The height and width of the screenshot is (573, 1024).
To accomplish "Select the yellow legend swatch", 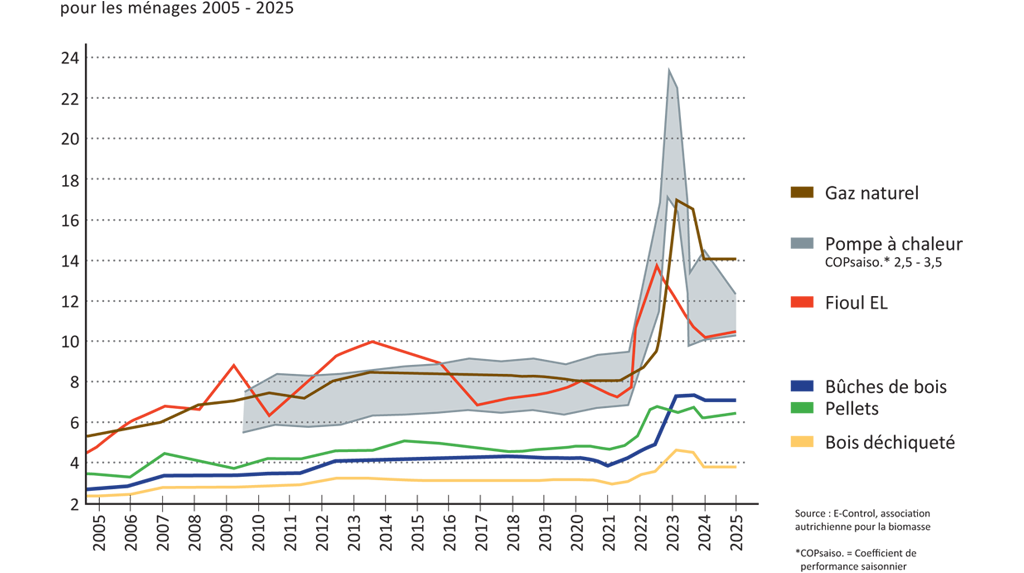I will [792, 448].
